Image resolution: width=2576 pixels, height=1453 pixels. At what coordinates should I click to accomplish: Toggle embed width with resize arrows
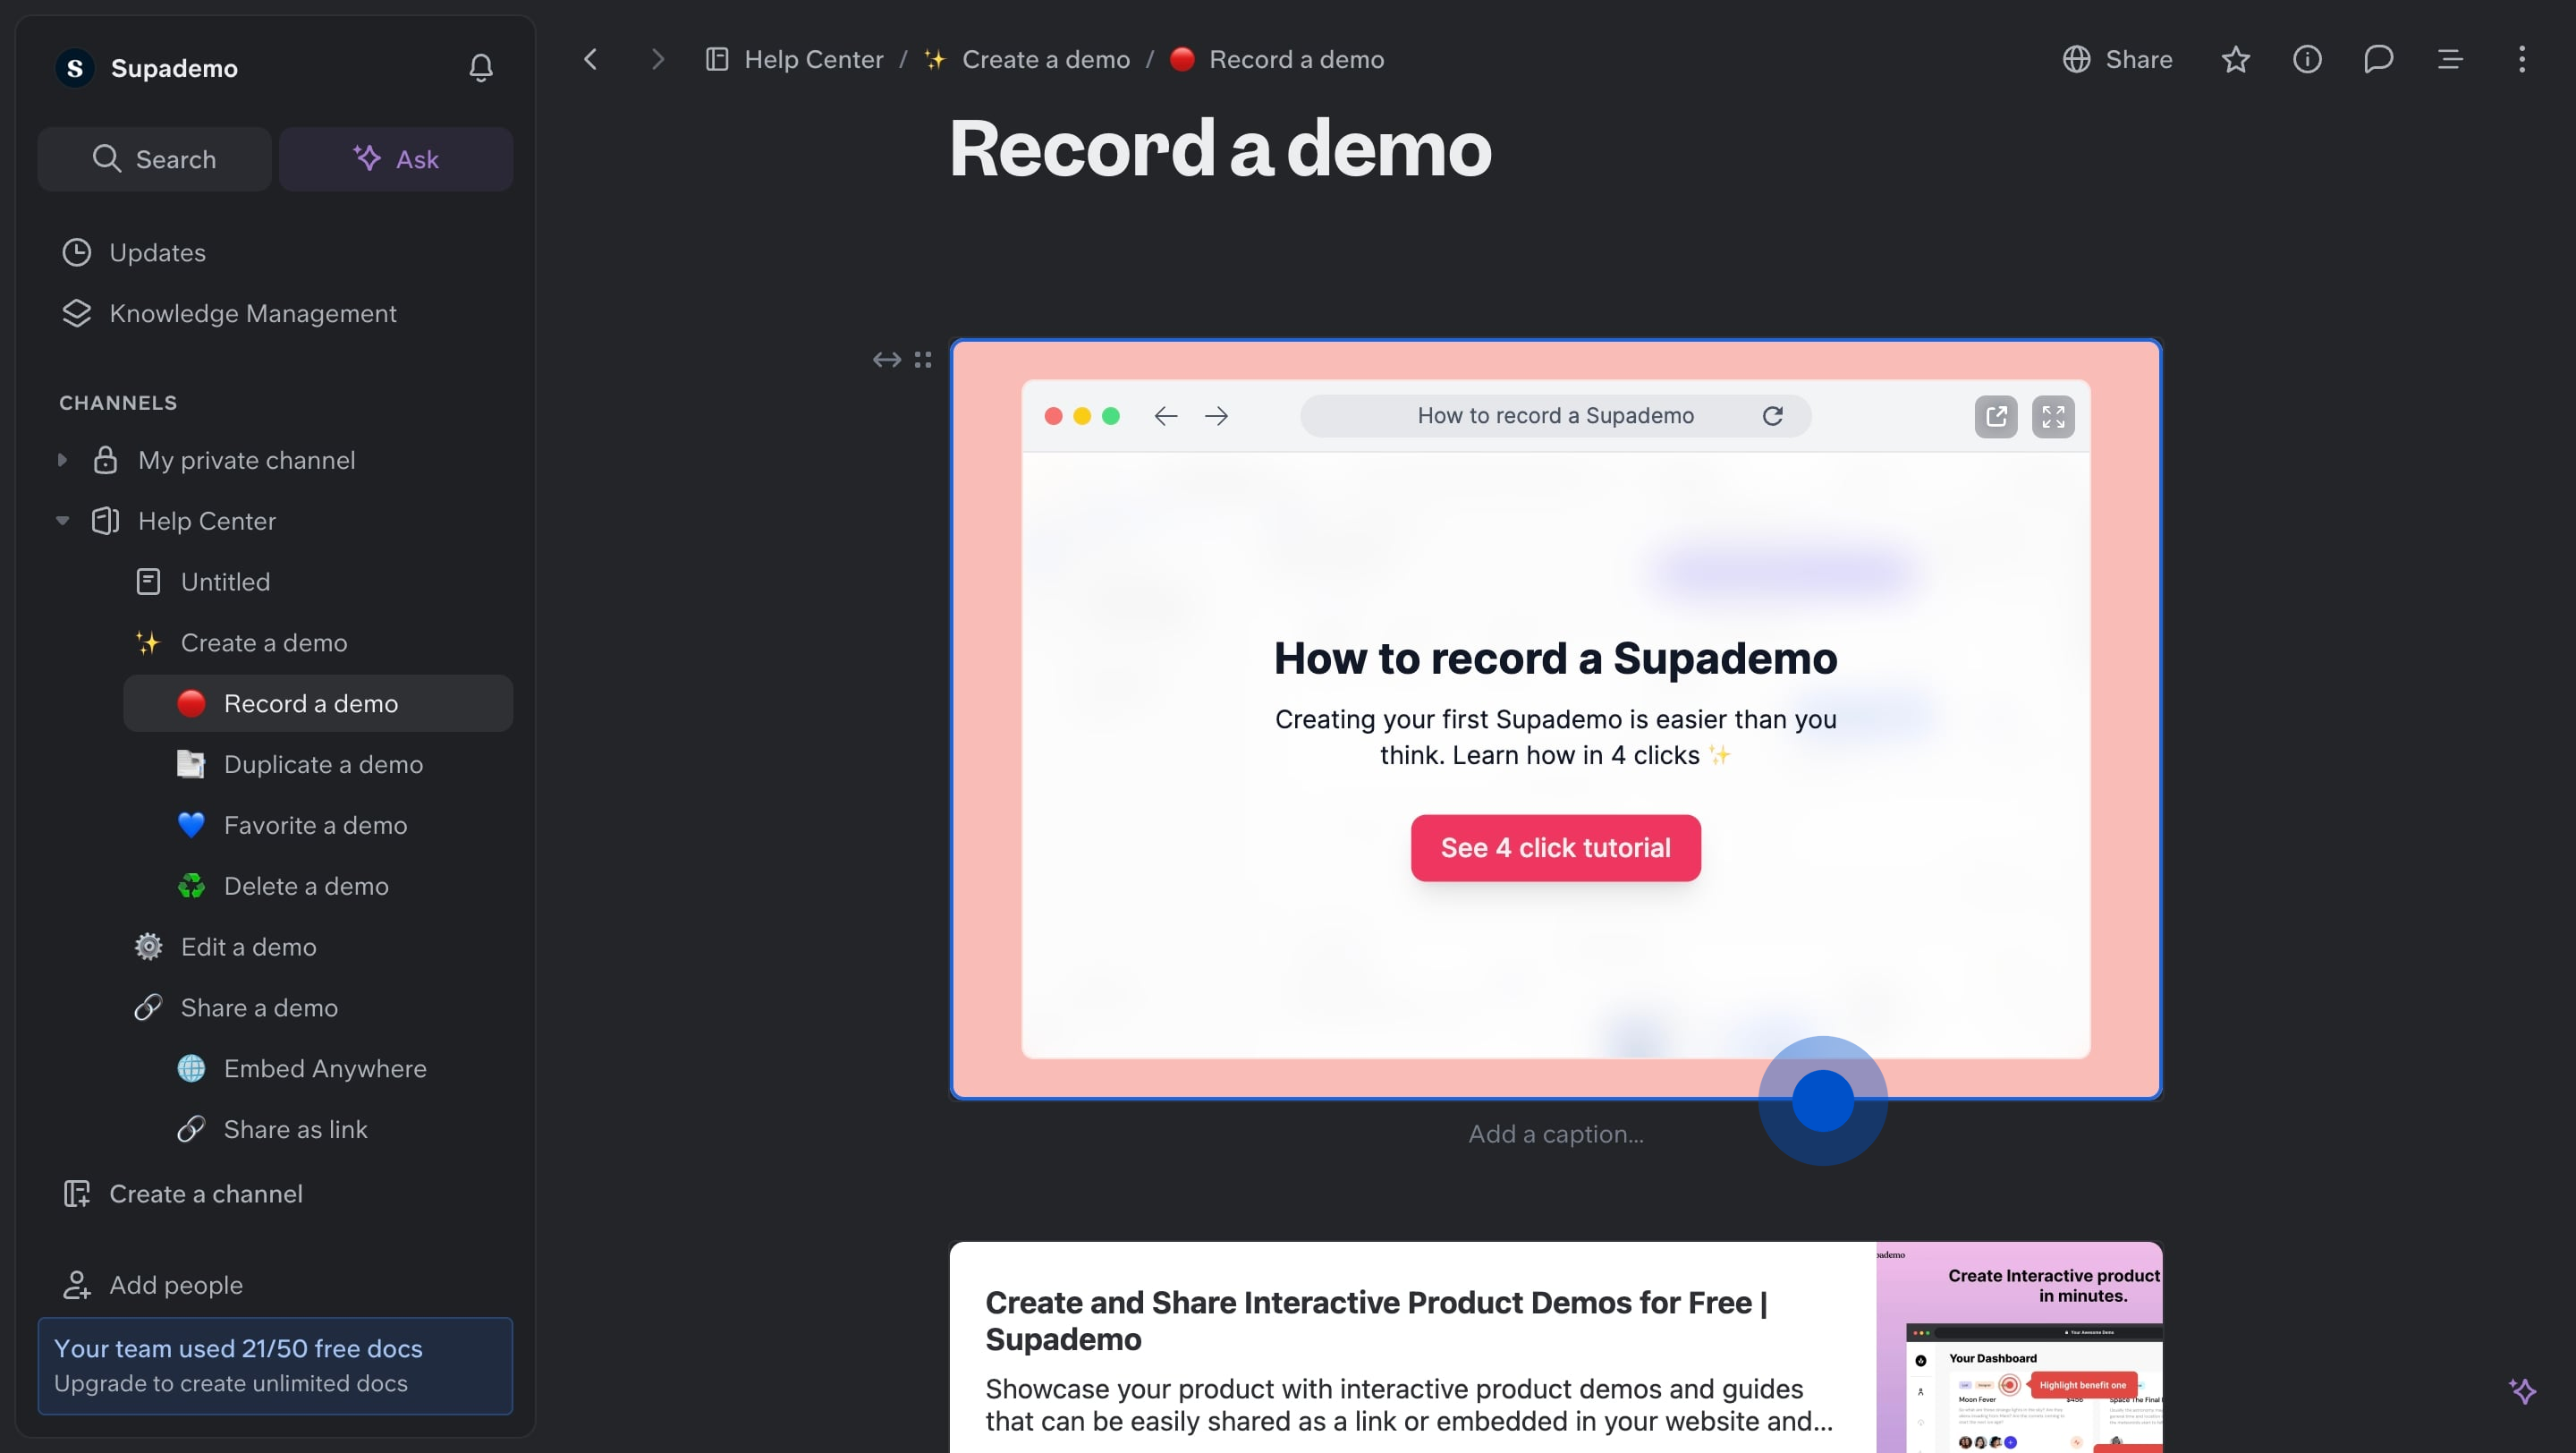pyautogui.click(x=886, y=360)
